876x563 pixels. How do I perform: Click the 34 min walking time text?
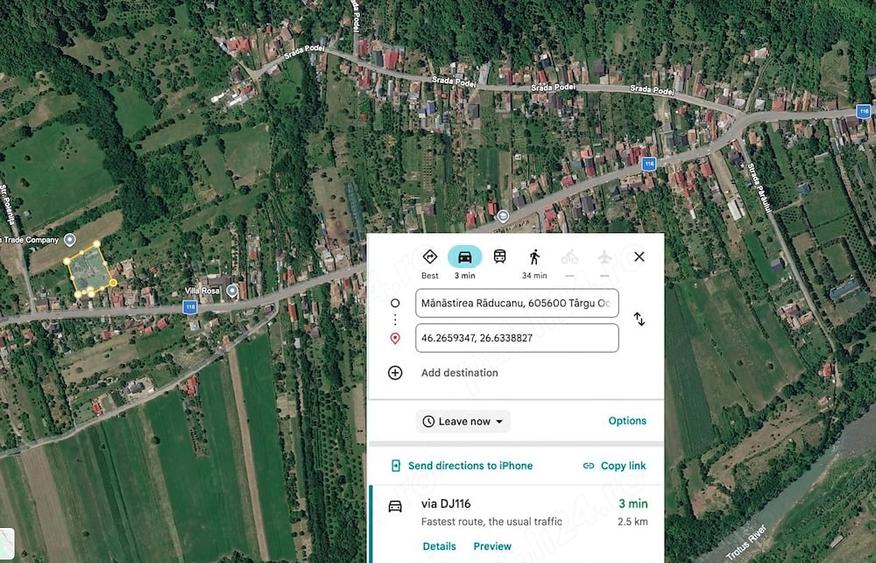(x=535, y=275)
